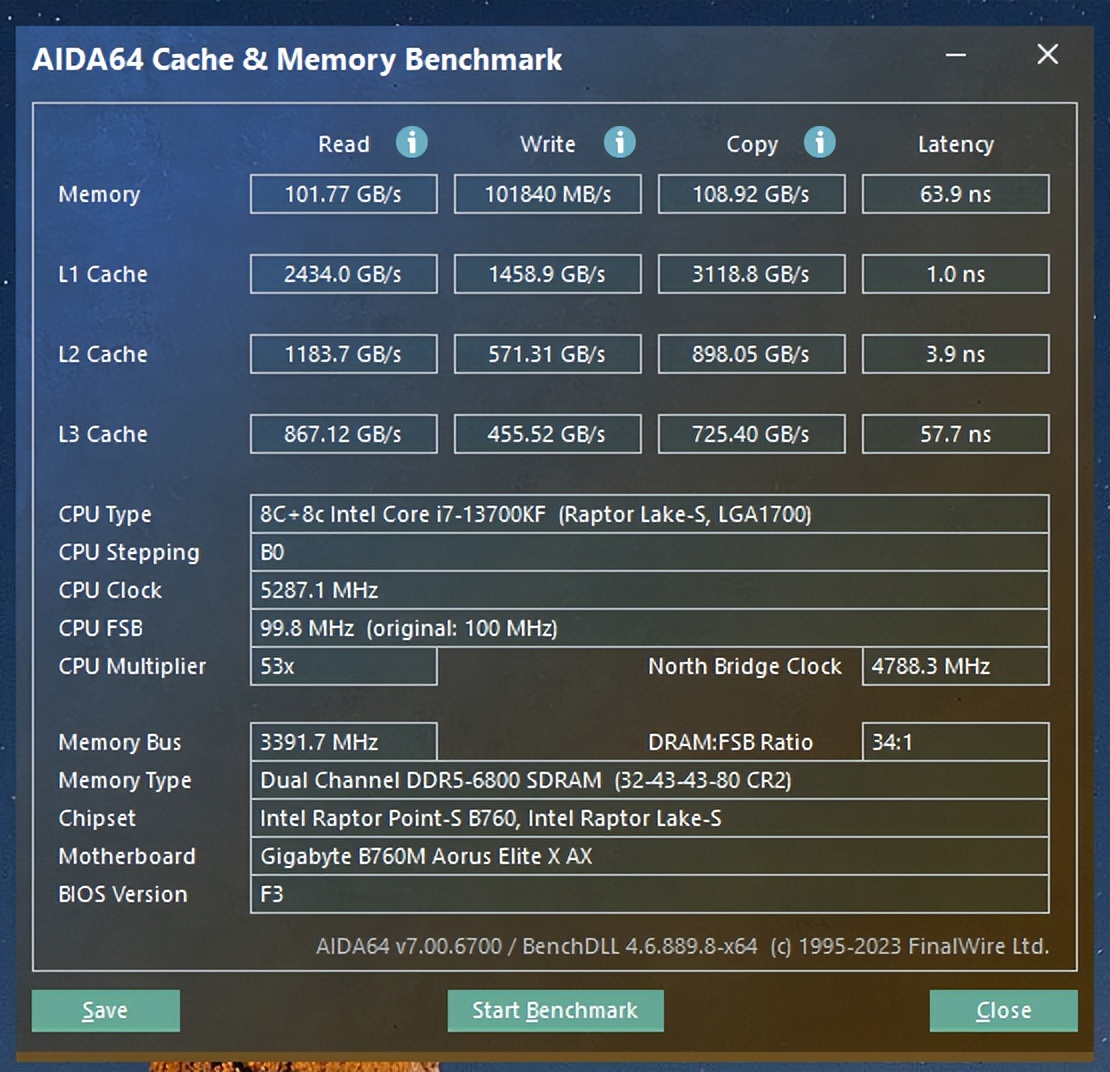
Task: Click the BIOS Version label
Action: click(x=122, y=895)
